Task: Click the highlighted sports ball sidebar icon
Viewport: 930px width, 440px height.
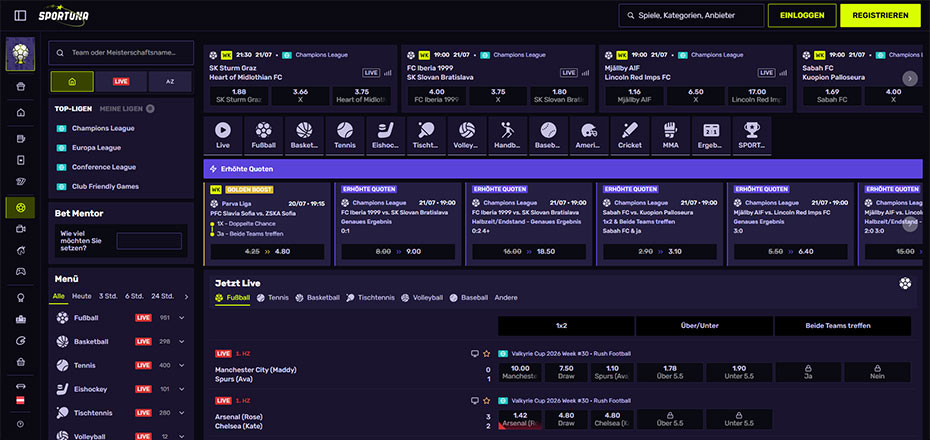Action: coord(20,208)
